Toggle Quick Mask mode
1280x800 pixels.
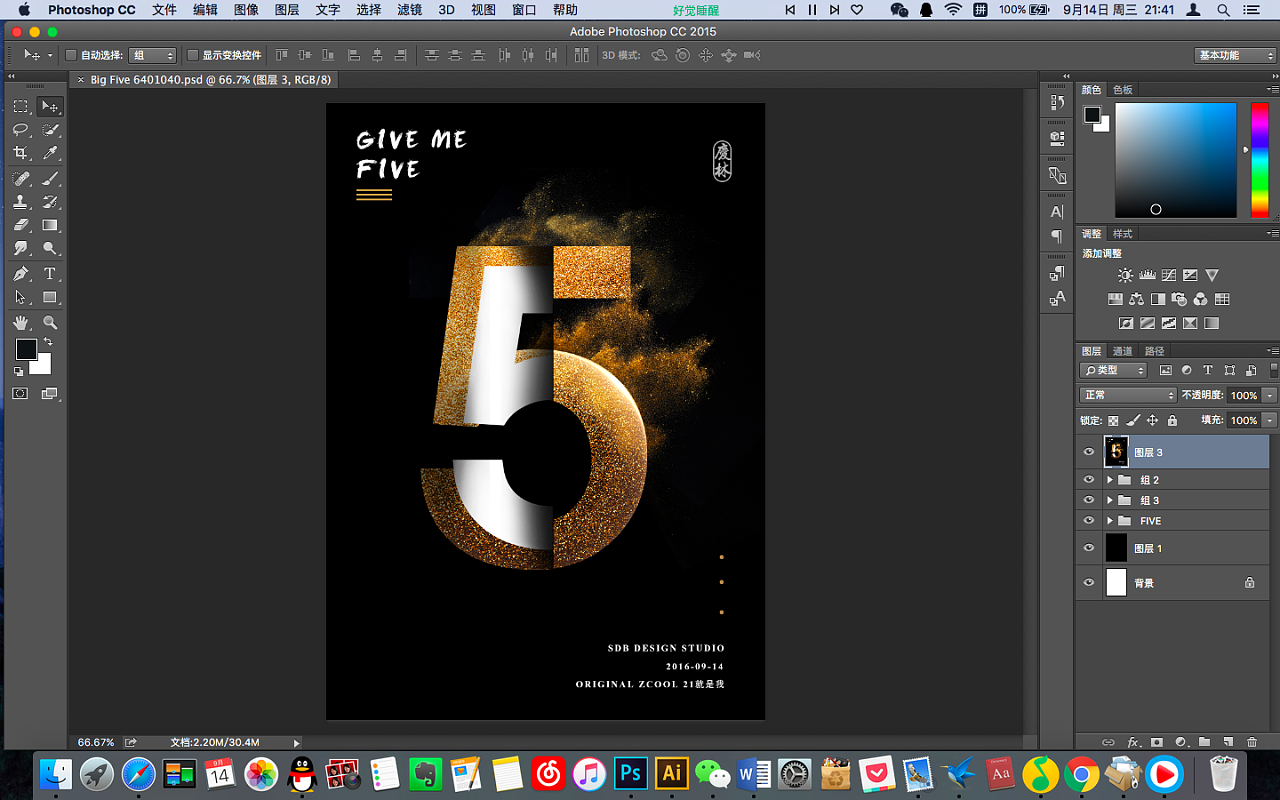tap(20, 394)
